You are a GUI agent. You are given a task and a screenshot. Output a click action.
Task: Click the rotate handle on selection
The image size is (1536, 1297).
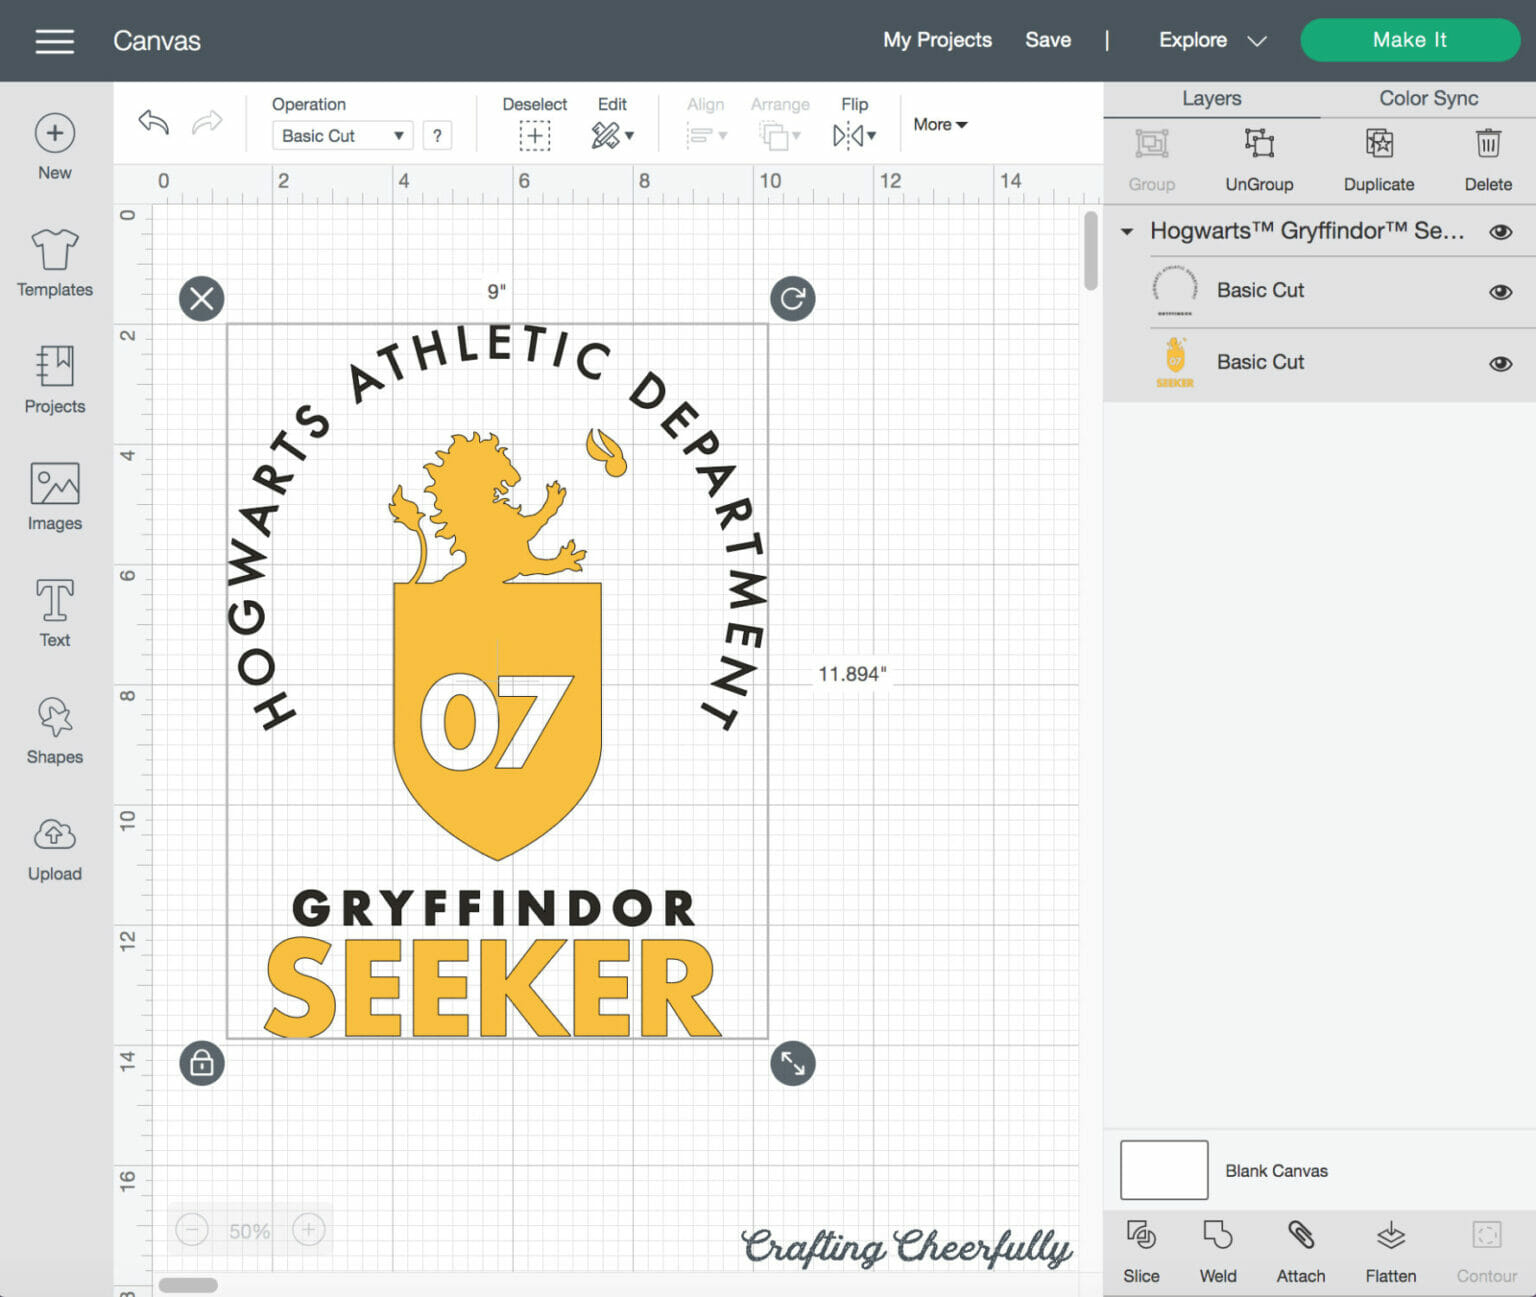click(x=792, y=299)
